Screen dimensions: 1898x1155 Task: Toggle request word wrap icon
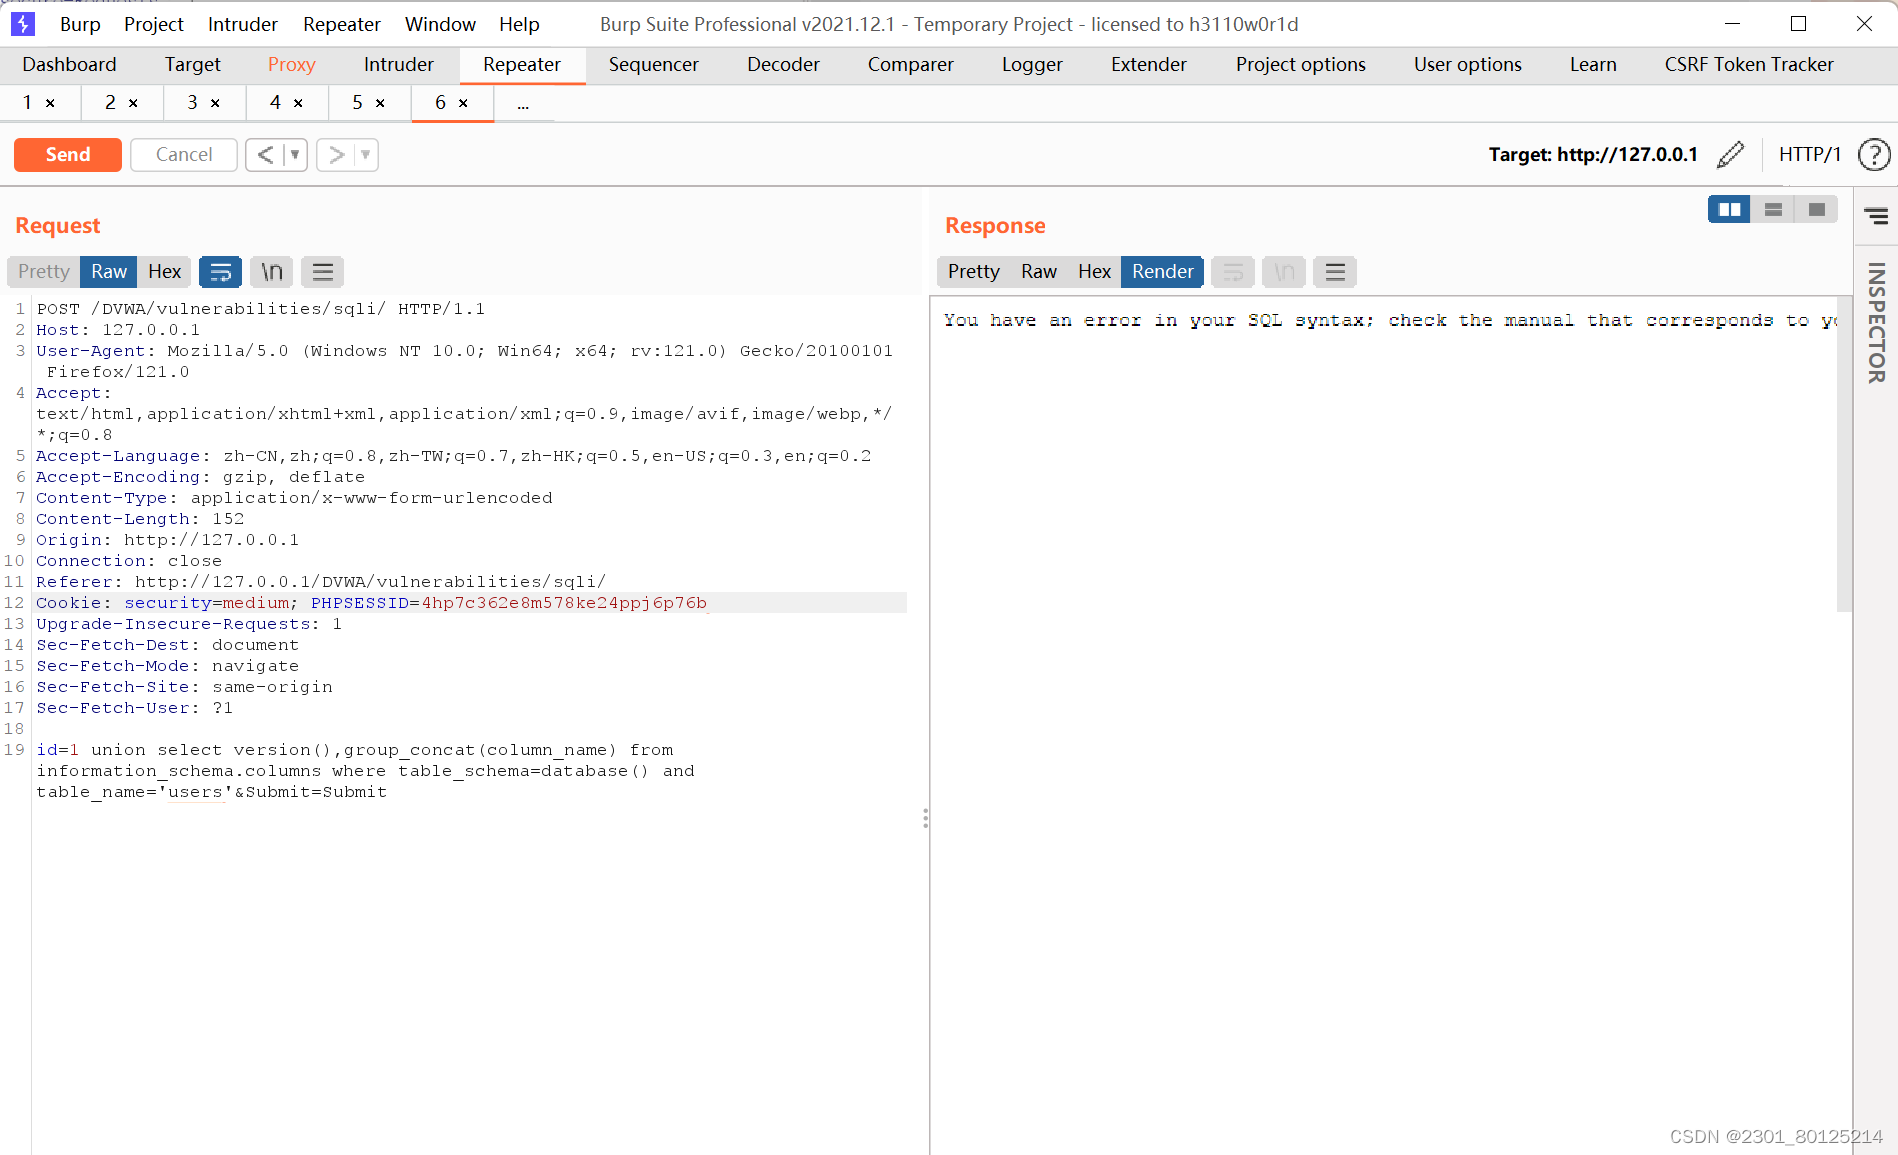(220, 272)
